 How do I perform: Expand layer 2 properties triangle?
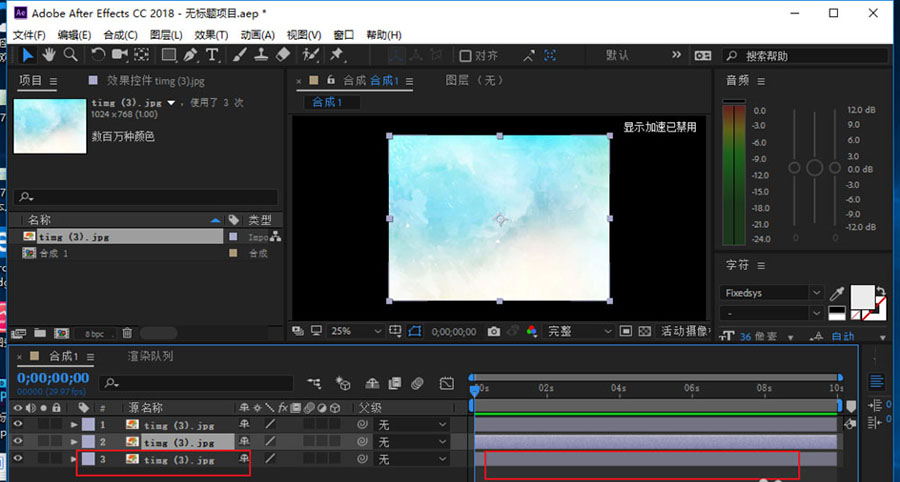point(74,442)
